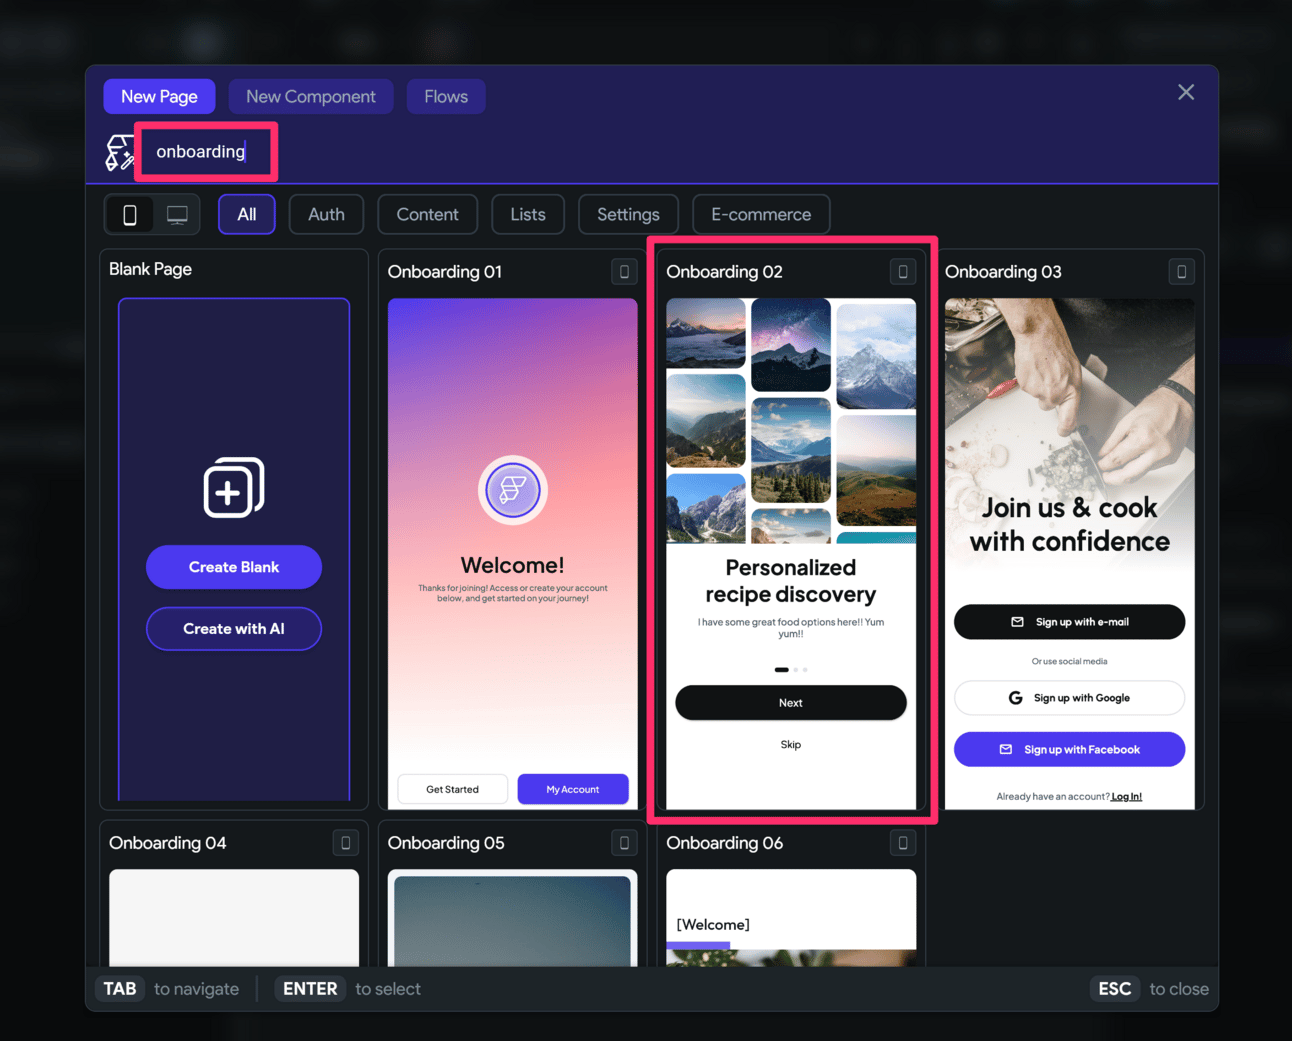Click Sign up with Facebook button

click(1070, 749)
